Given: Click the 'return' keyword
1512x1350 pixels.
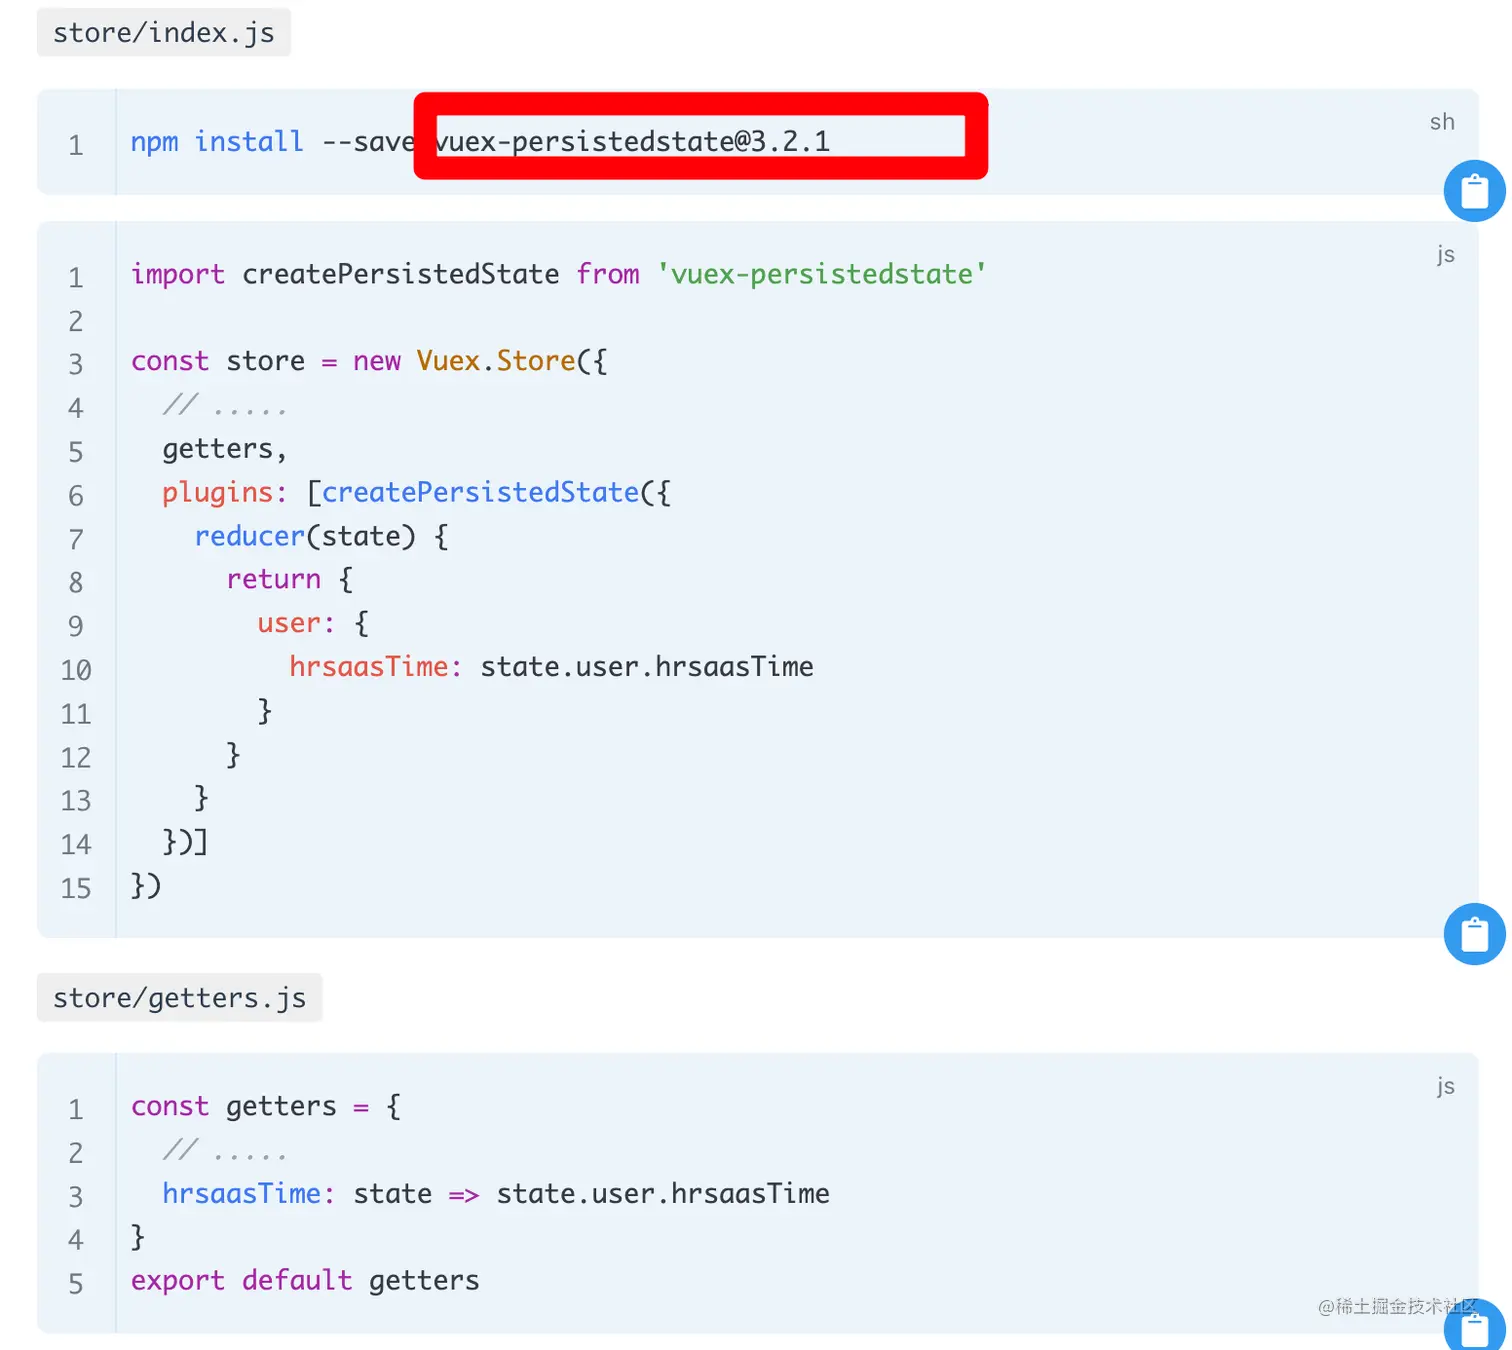Looking at the screenshot, I should 274,580.
